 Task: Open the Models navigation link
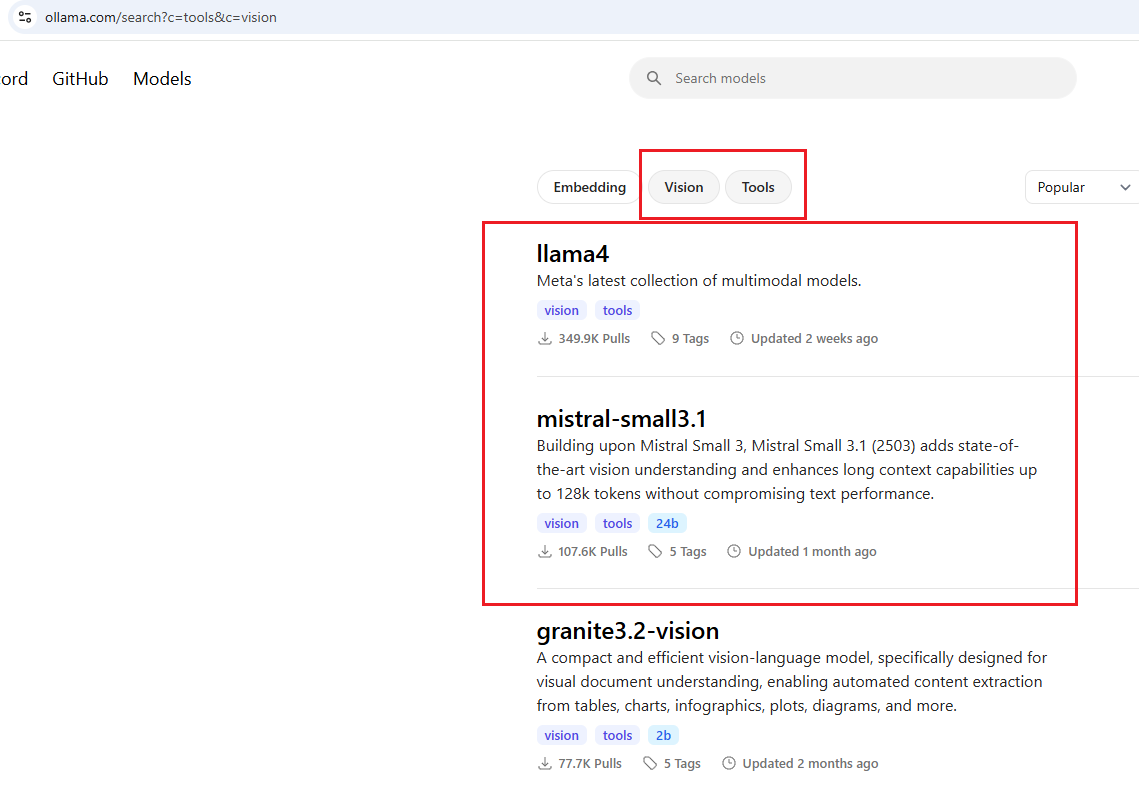pos(162,78)
